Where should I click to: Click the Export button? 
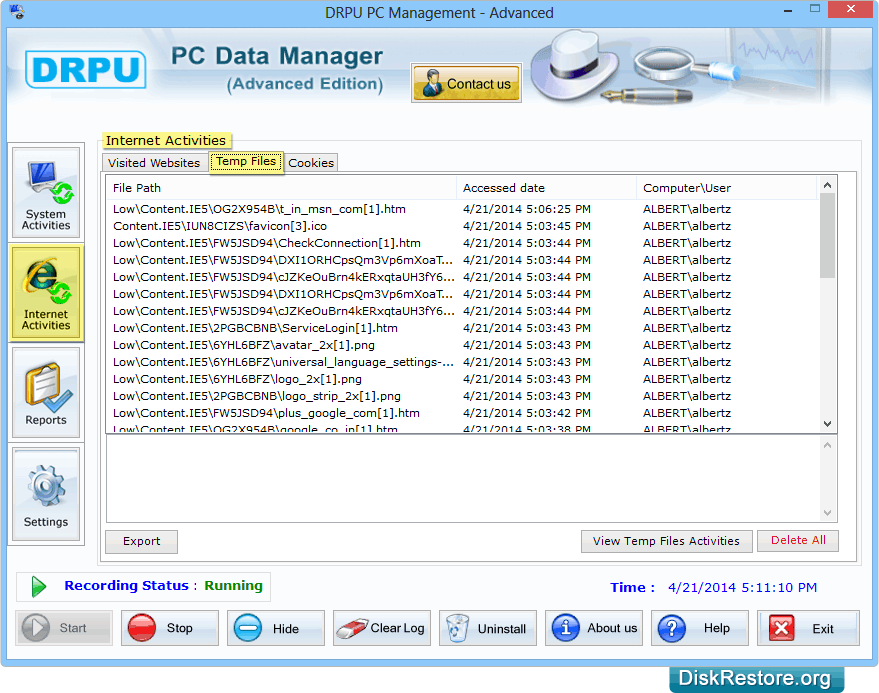pos(141,542)
